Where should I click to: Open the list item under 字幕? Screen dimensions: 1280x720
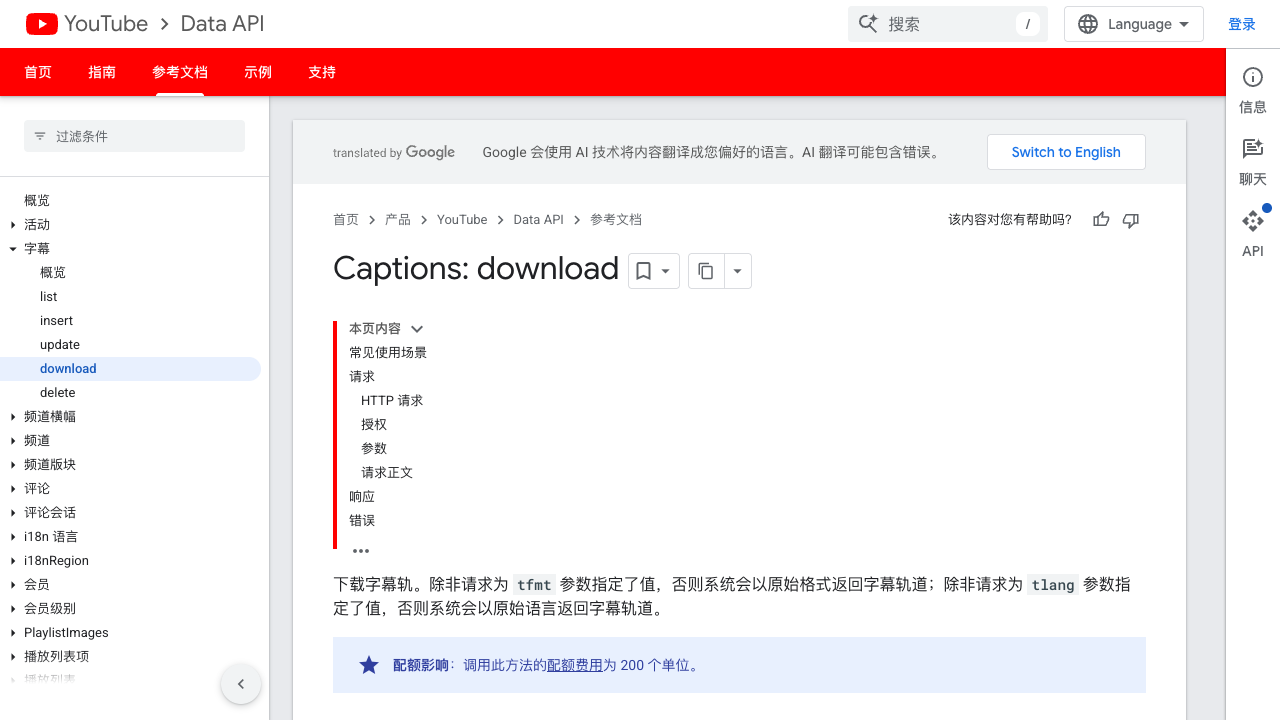pos(49,297)
